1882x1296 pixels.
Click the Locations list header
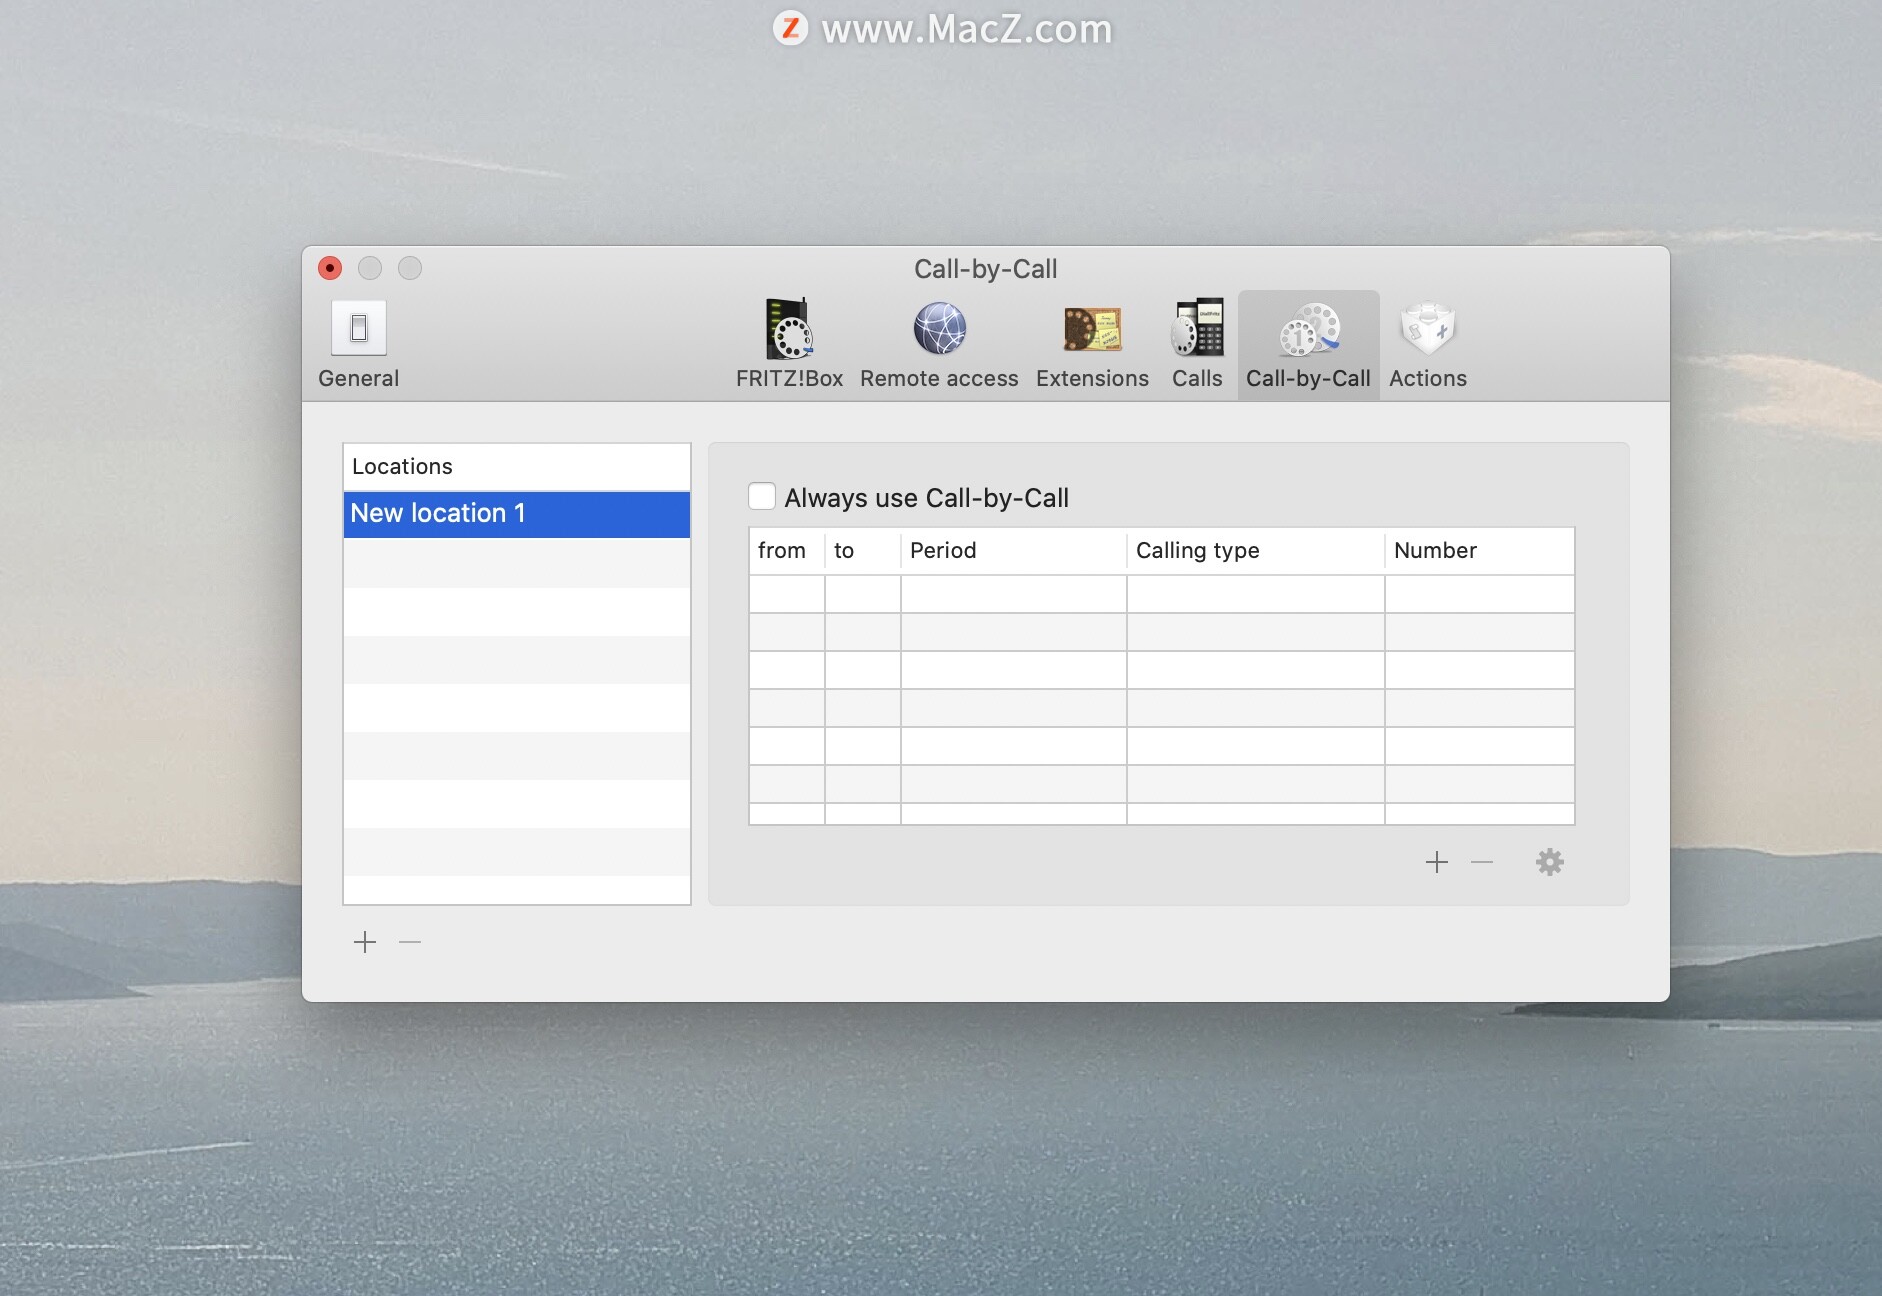517,467
